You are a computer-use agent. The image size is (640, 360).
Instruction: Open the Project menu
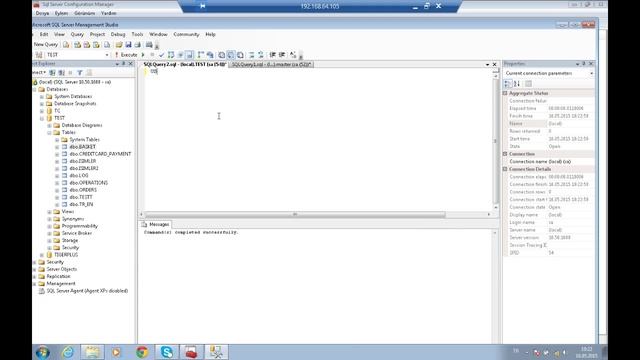pyautogui.click(x=97, y=34)
